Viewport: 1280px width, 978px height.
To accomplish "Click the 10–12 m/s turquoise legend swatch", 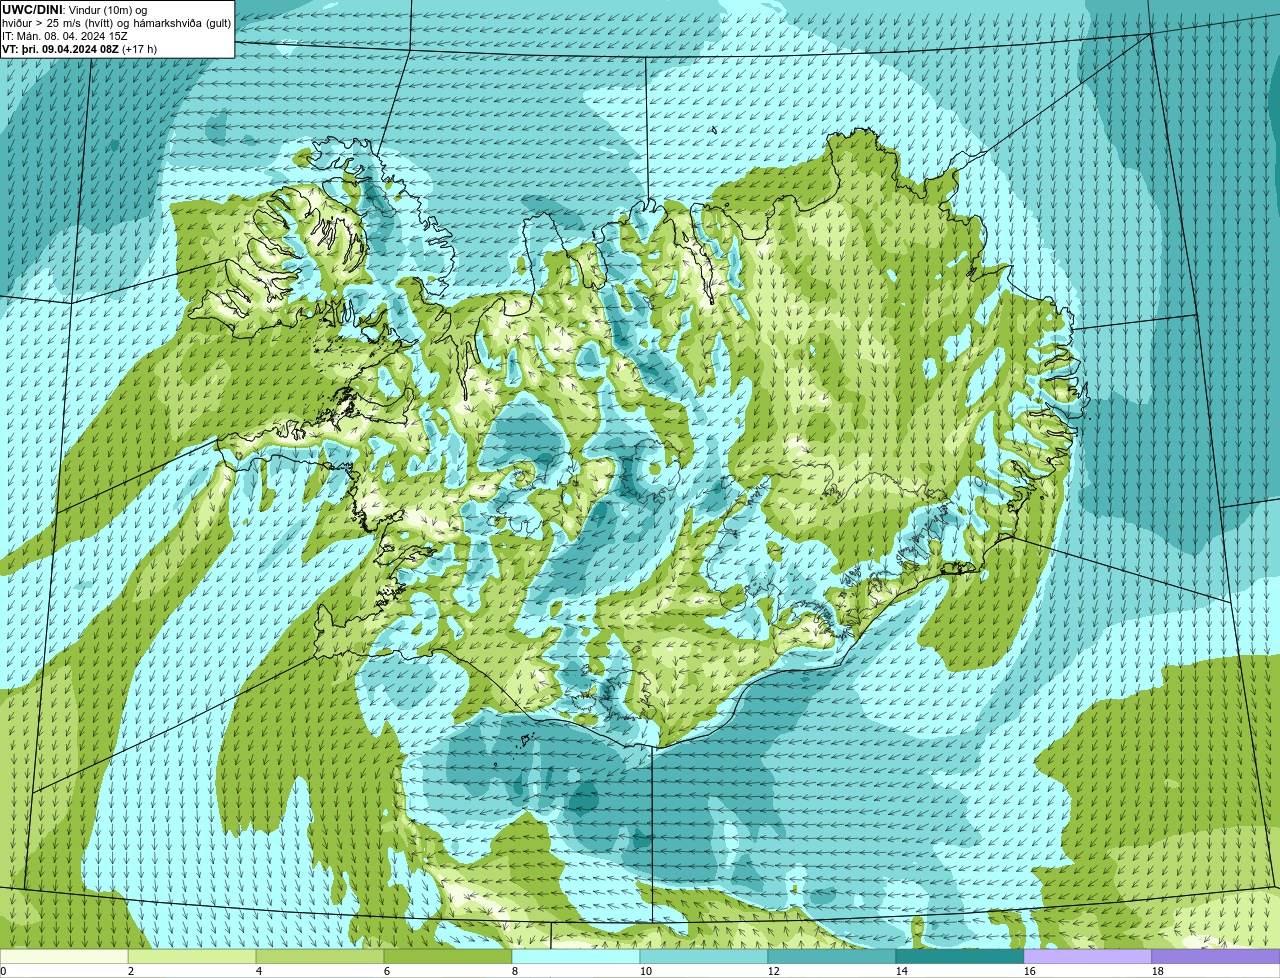I will tap(704, 956).
